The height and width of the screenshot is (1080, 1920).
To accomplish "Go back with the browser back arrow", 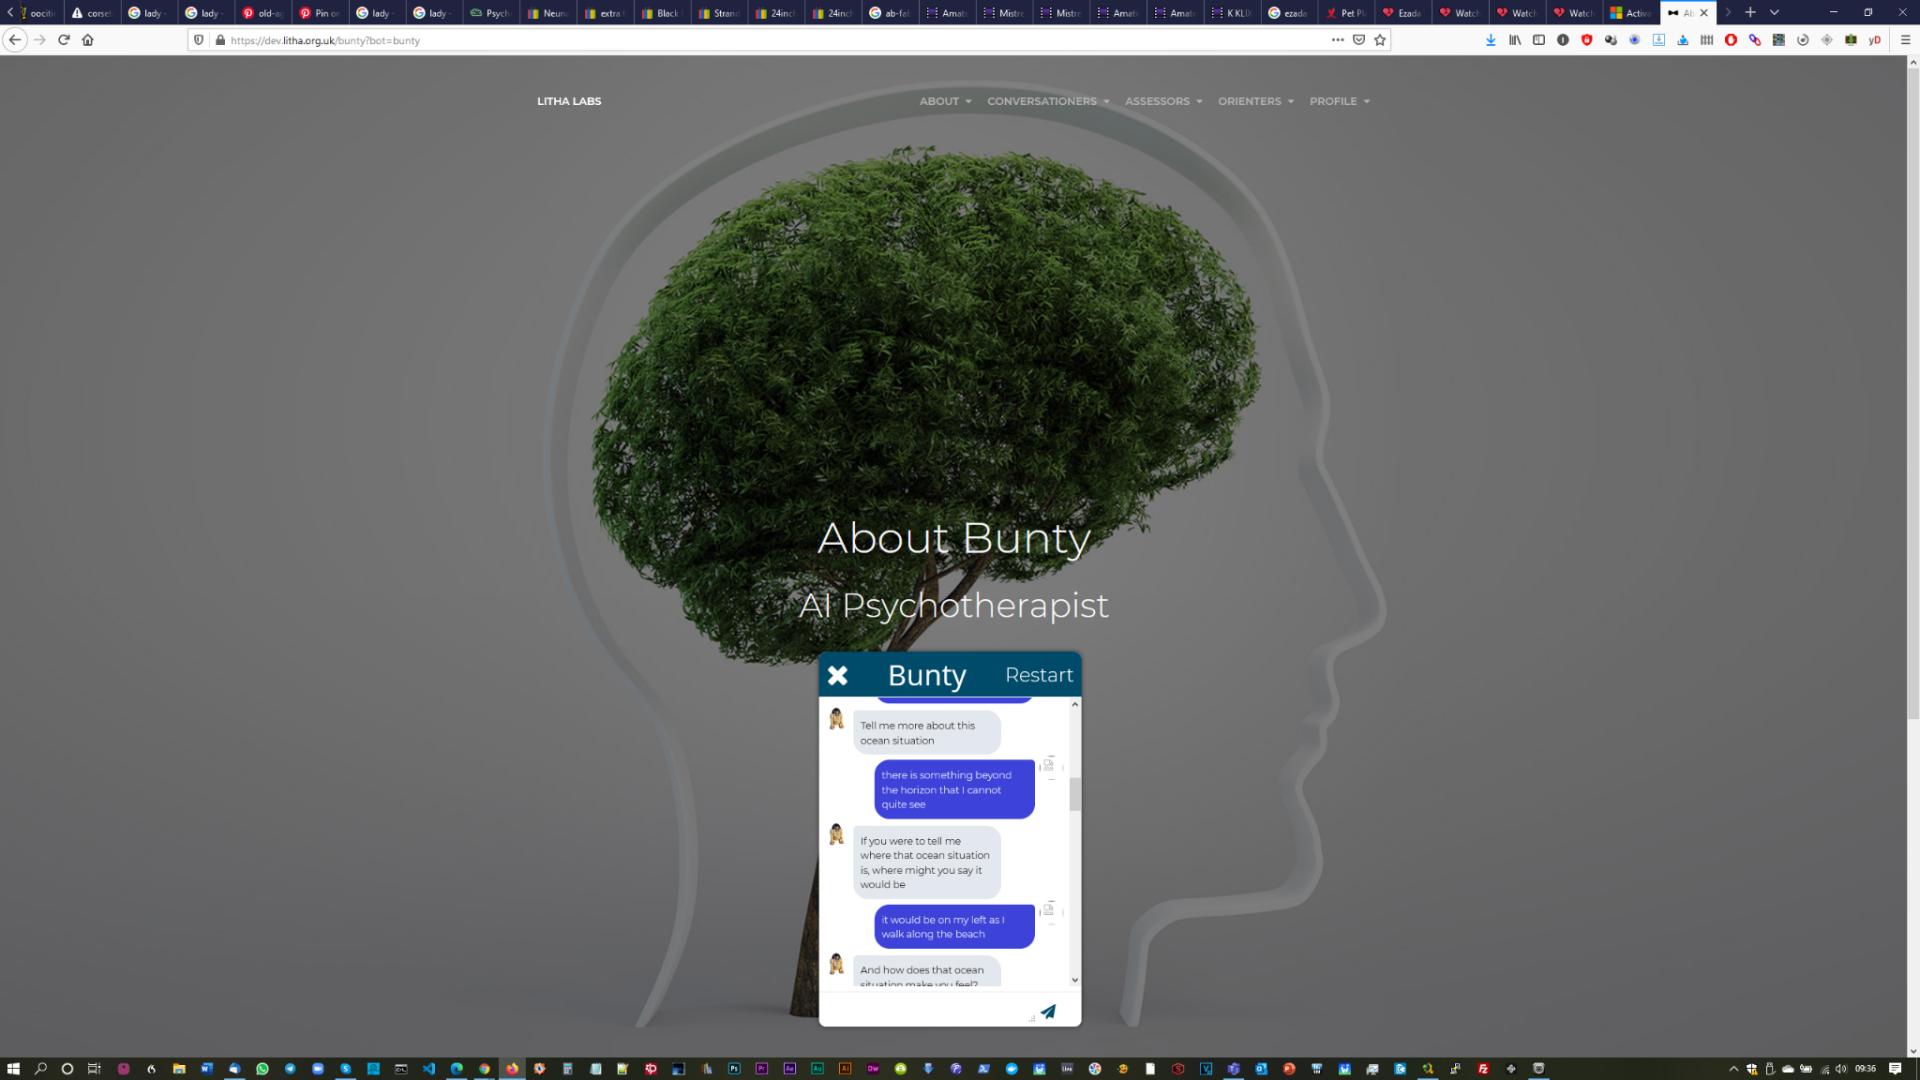I will click(15, 40).
